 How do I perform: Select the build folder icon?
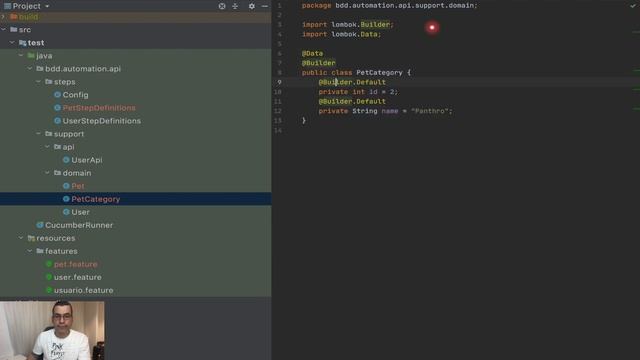[x=13, y=17]
